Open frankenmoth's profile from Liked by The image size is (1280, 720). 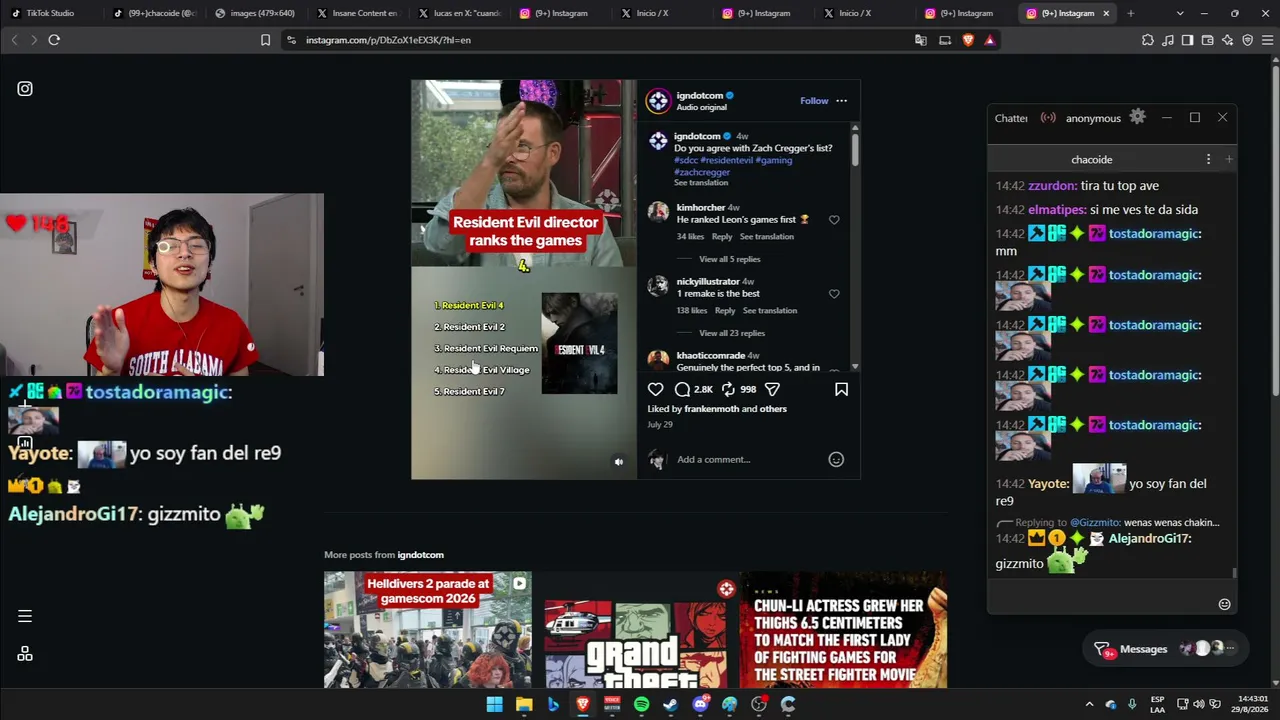click(x=714, y=409)
